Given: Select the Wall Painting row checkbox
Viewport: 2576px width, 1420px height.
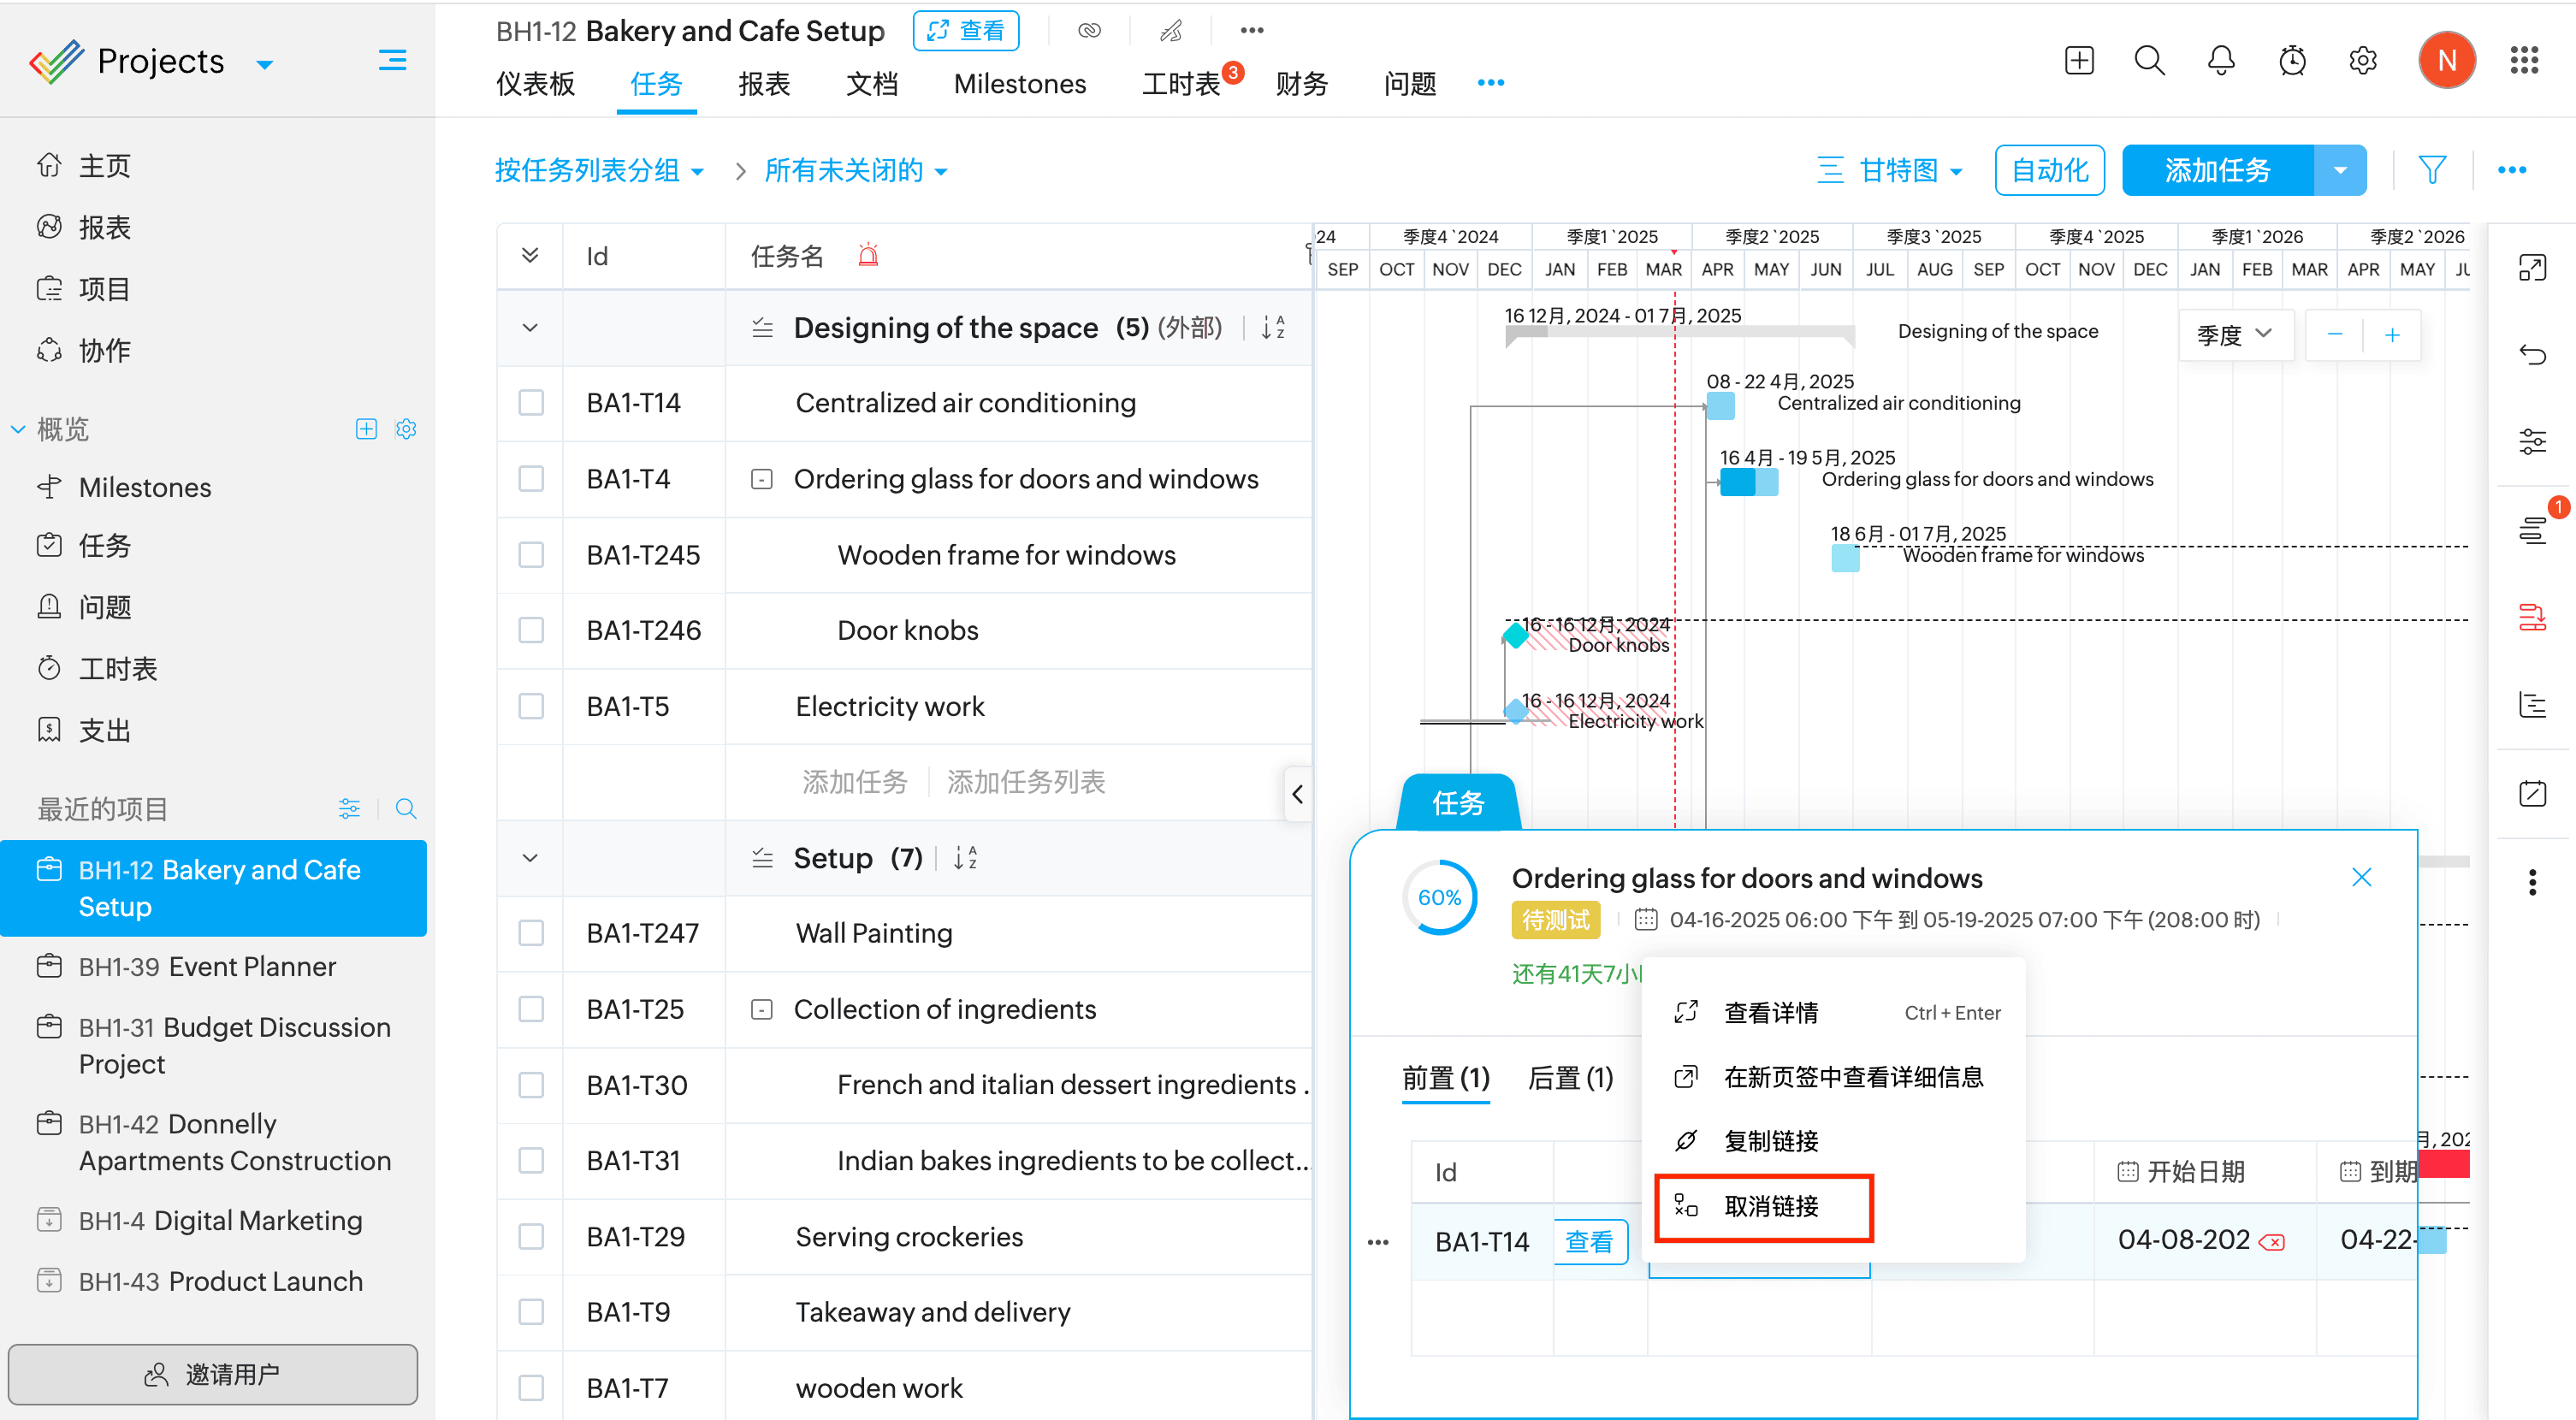Looking at the screenshot, I should (531, 933).
